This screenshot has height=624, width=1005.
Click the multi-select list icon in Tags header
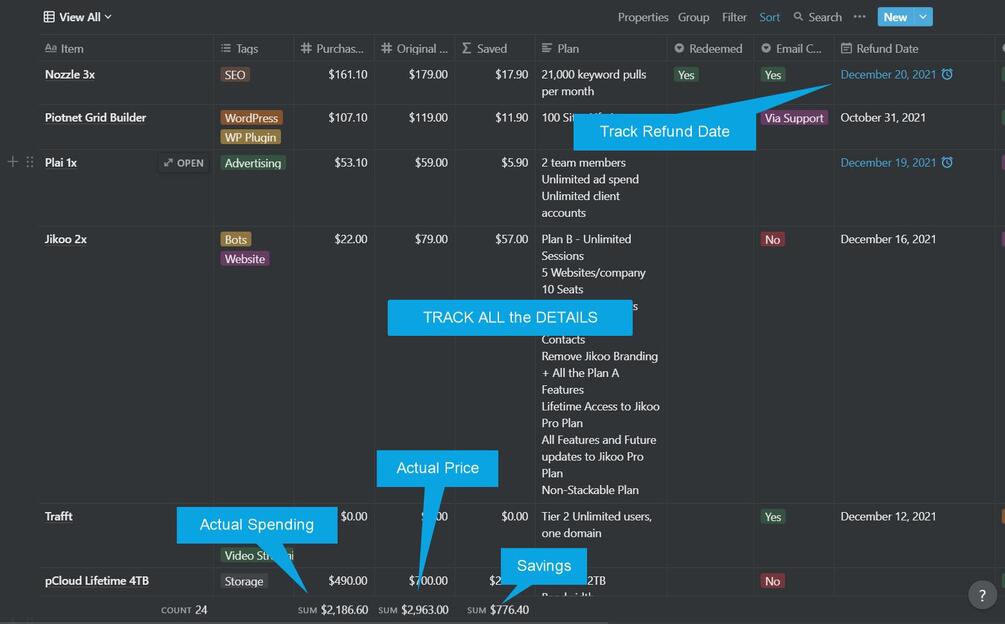(226, 49)
